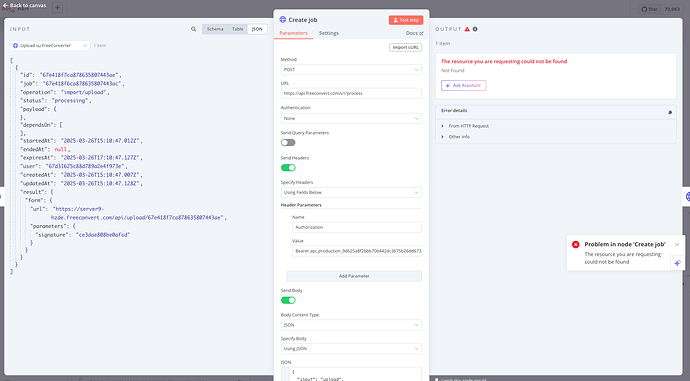The width and height of the screenshot is (690, 381).
Task: Open the Method POST dropdown
Action: click(x=351, y=70)
